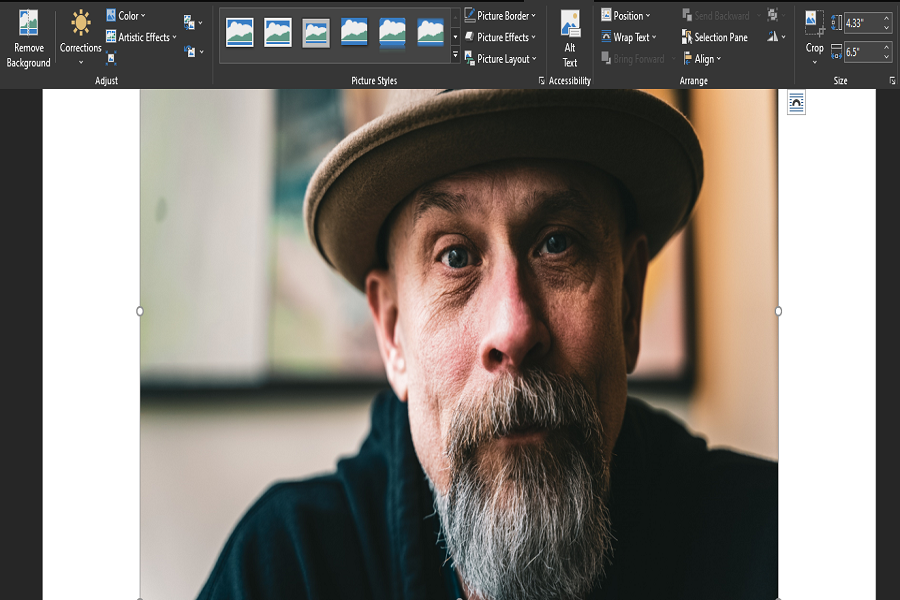Increase the picture height value
The height and width of the screenshot is (600, 900).
[886, 18]
